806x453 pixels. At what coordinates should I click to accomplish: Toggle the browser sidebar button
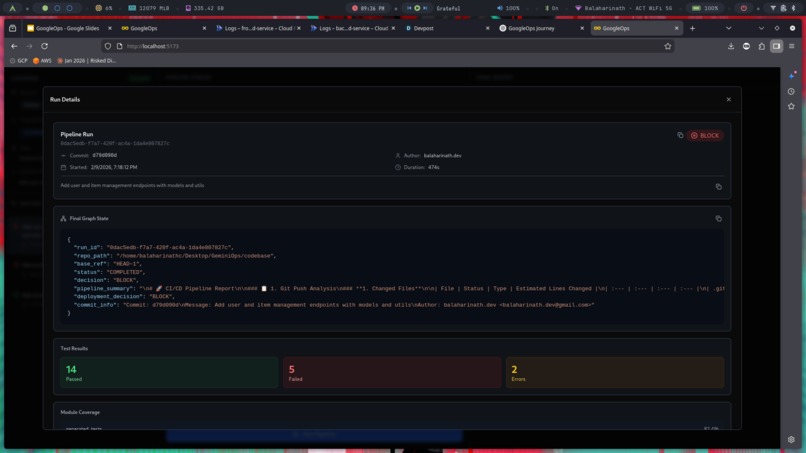tap(776, 46)
